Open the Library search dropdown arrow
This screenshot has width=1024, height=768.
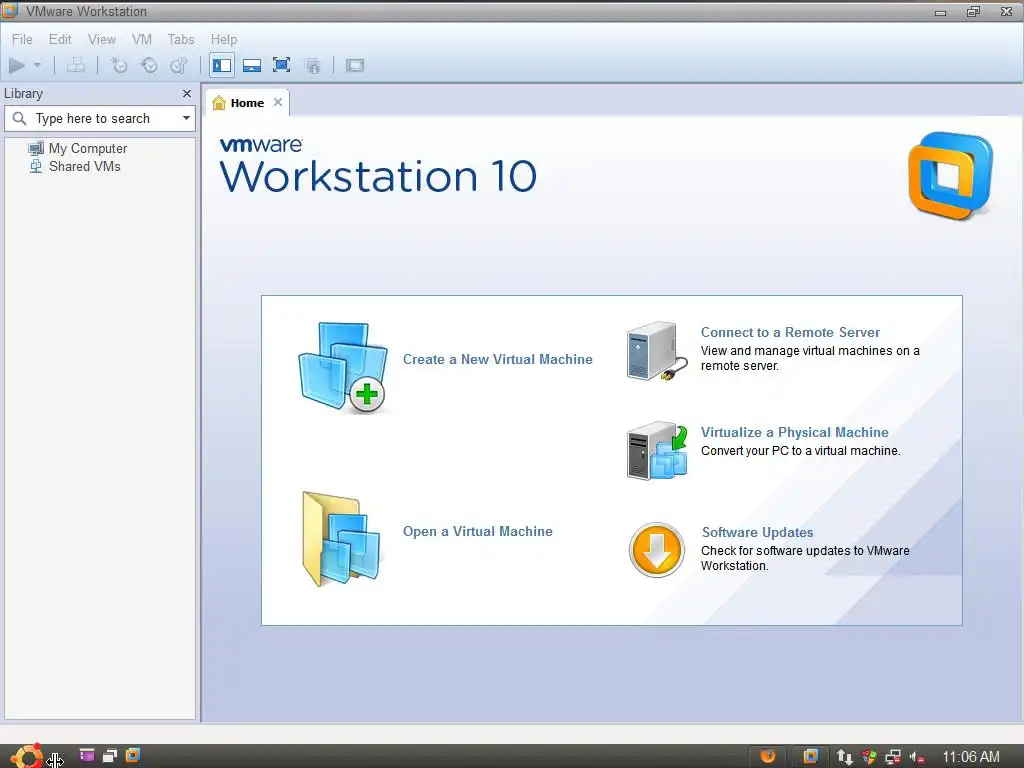click(186, 118)
